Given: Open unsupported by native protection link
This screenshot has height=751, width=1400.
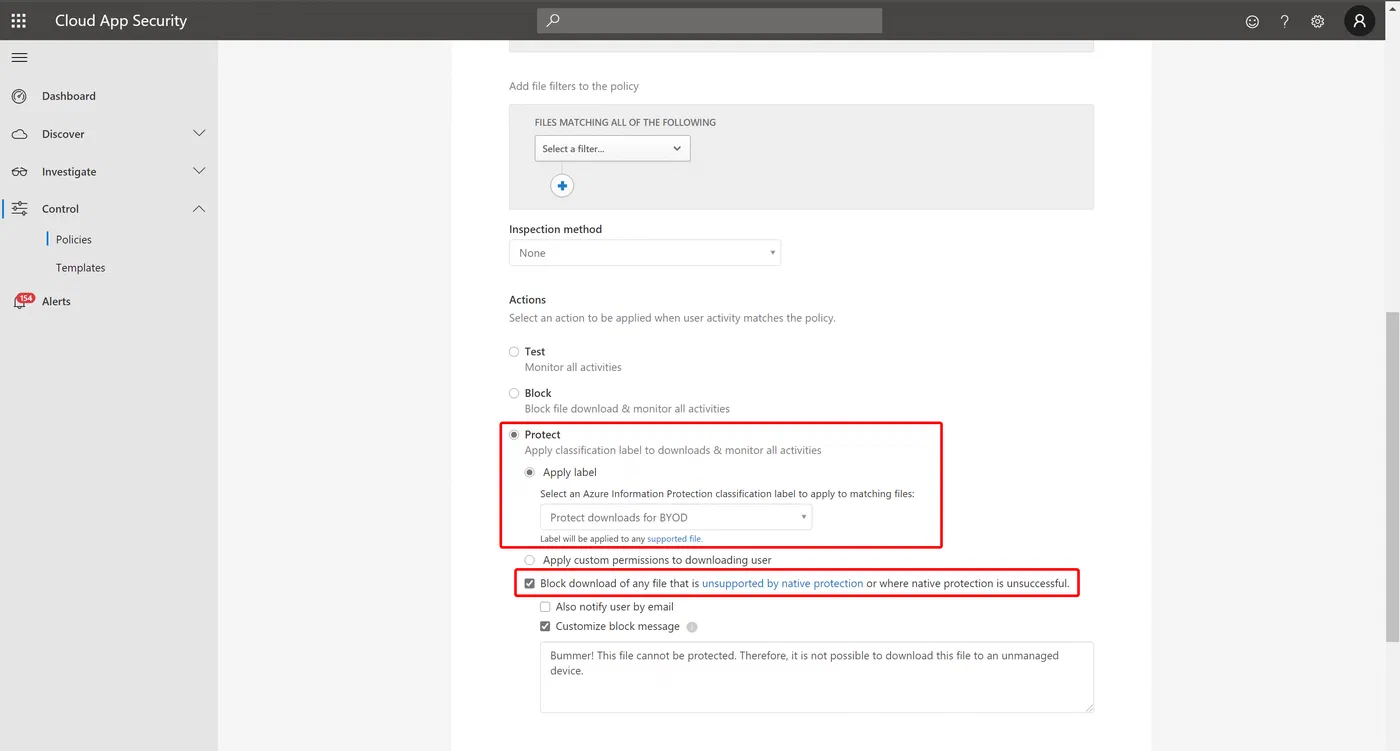Looking at the screenshot, I should 782,583.
